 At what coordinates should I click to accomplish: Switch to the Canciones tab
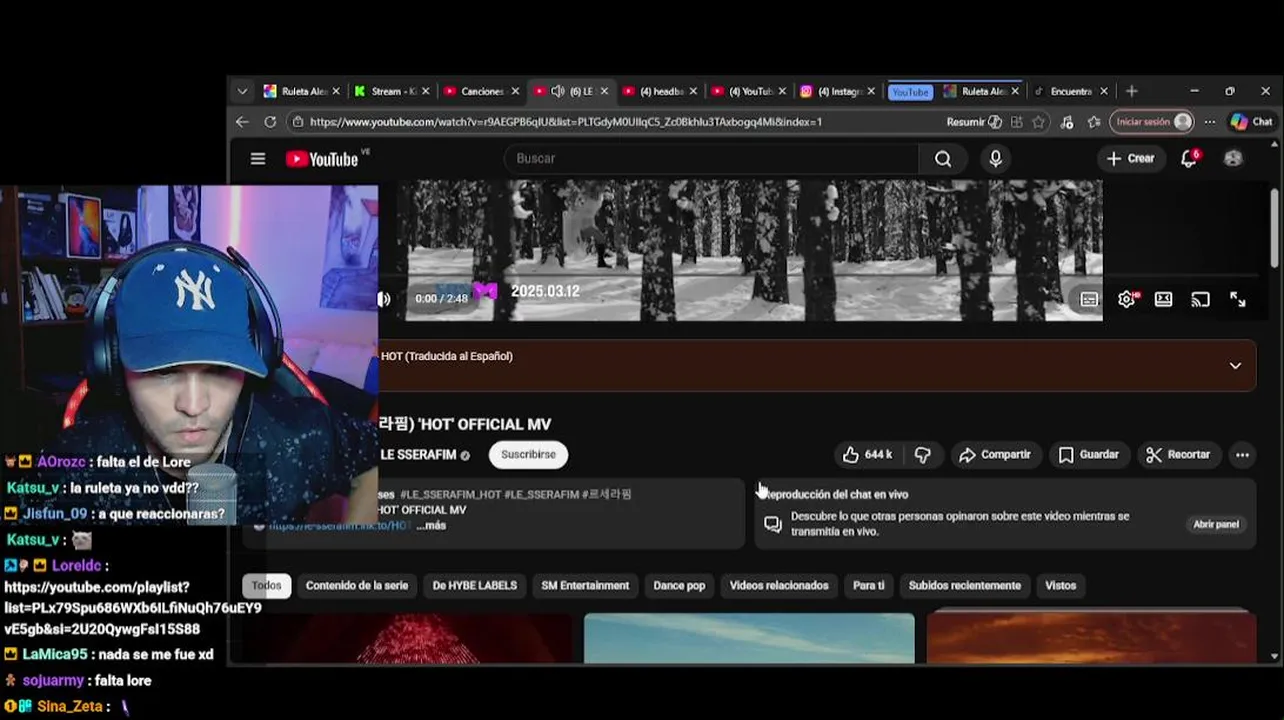(x=480, y=91)
